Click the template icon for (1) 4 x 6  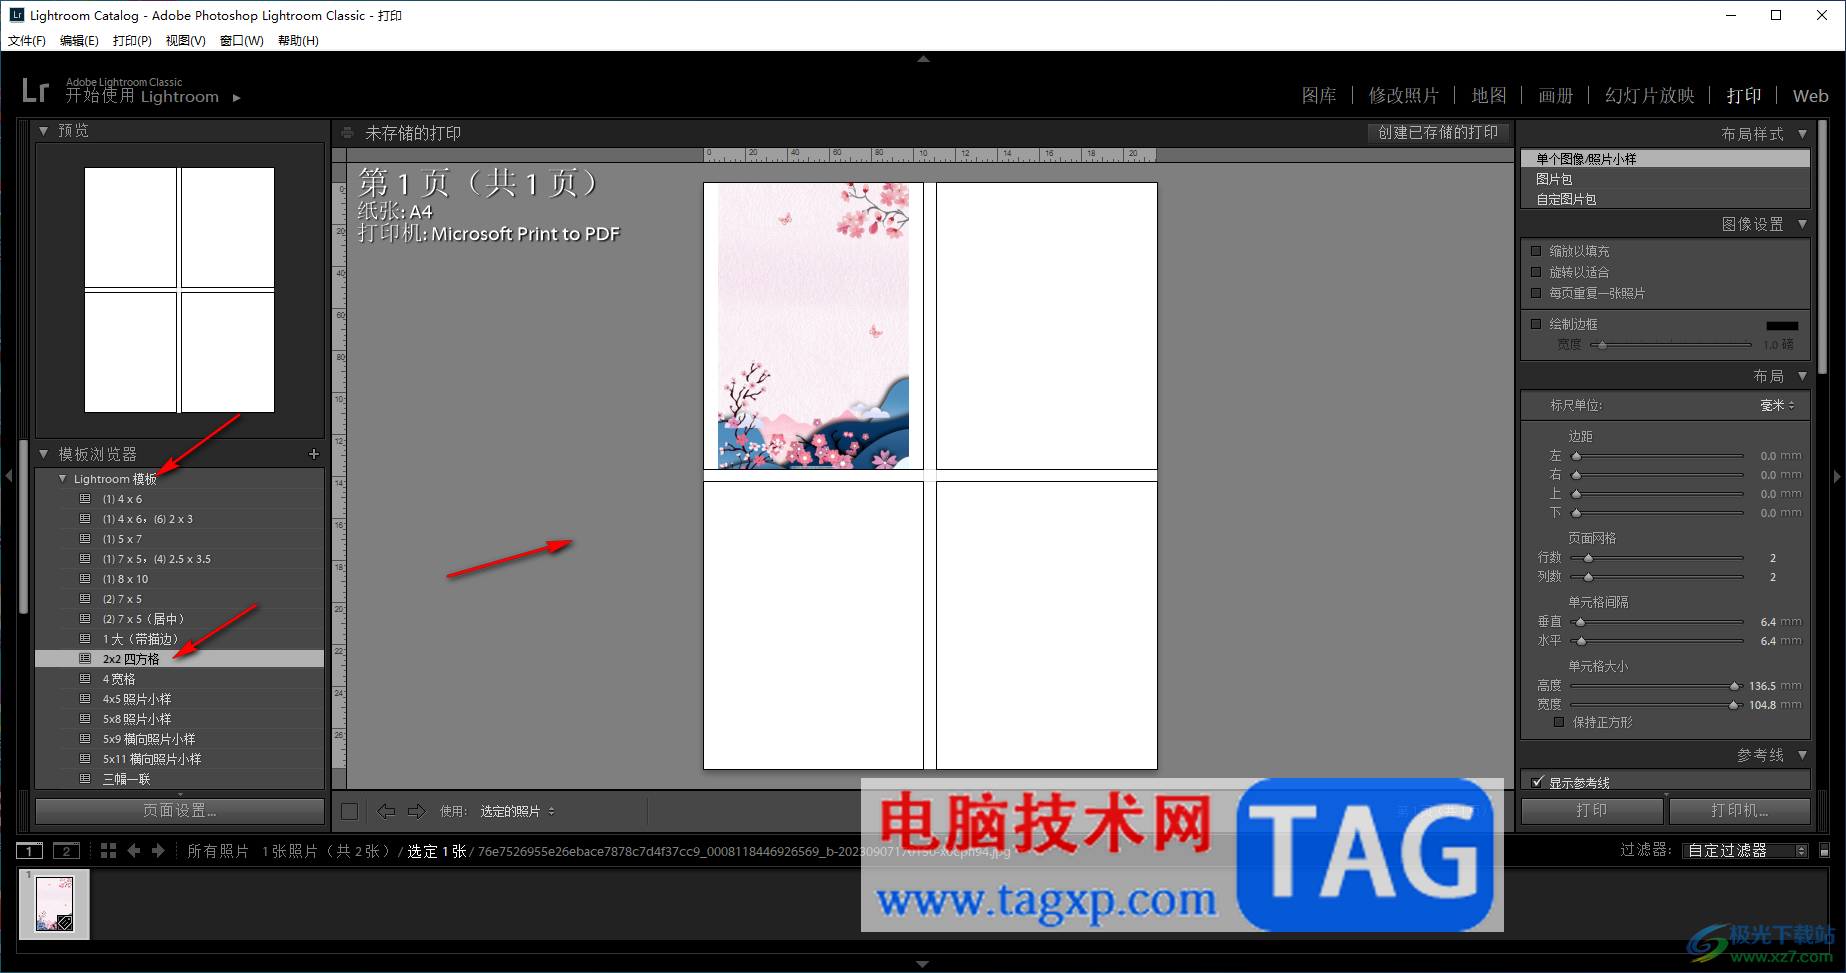85,499
